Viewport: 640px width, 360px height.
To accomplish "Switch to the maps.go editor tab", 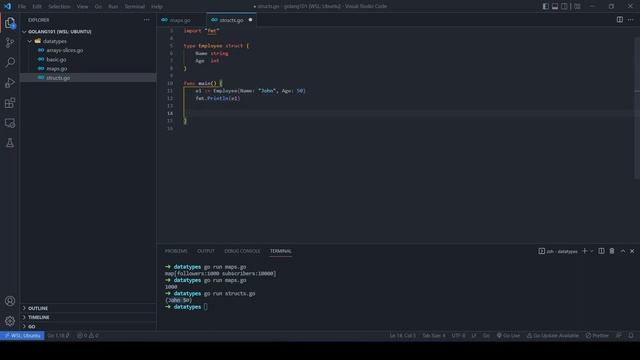I will coord(181,20).
